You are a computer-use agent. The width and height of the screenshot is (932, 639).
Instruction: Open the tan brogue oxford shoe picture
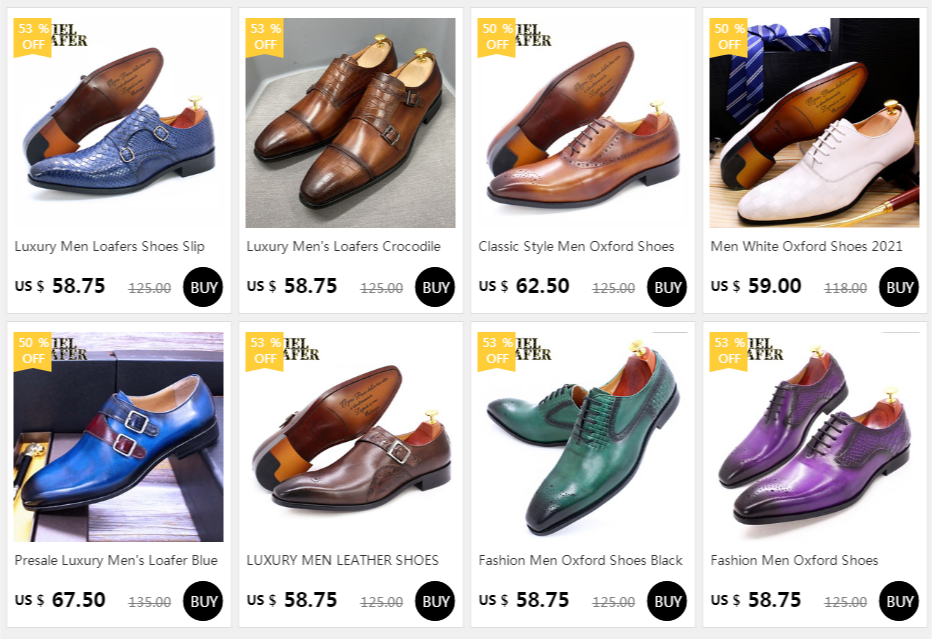tap(583, 123)
